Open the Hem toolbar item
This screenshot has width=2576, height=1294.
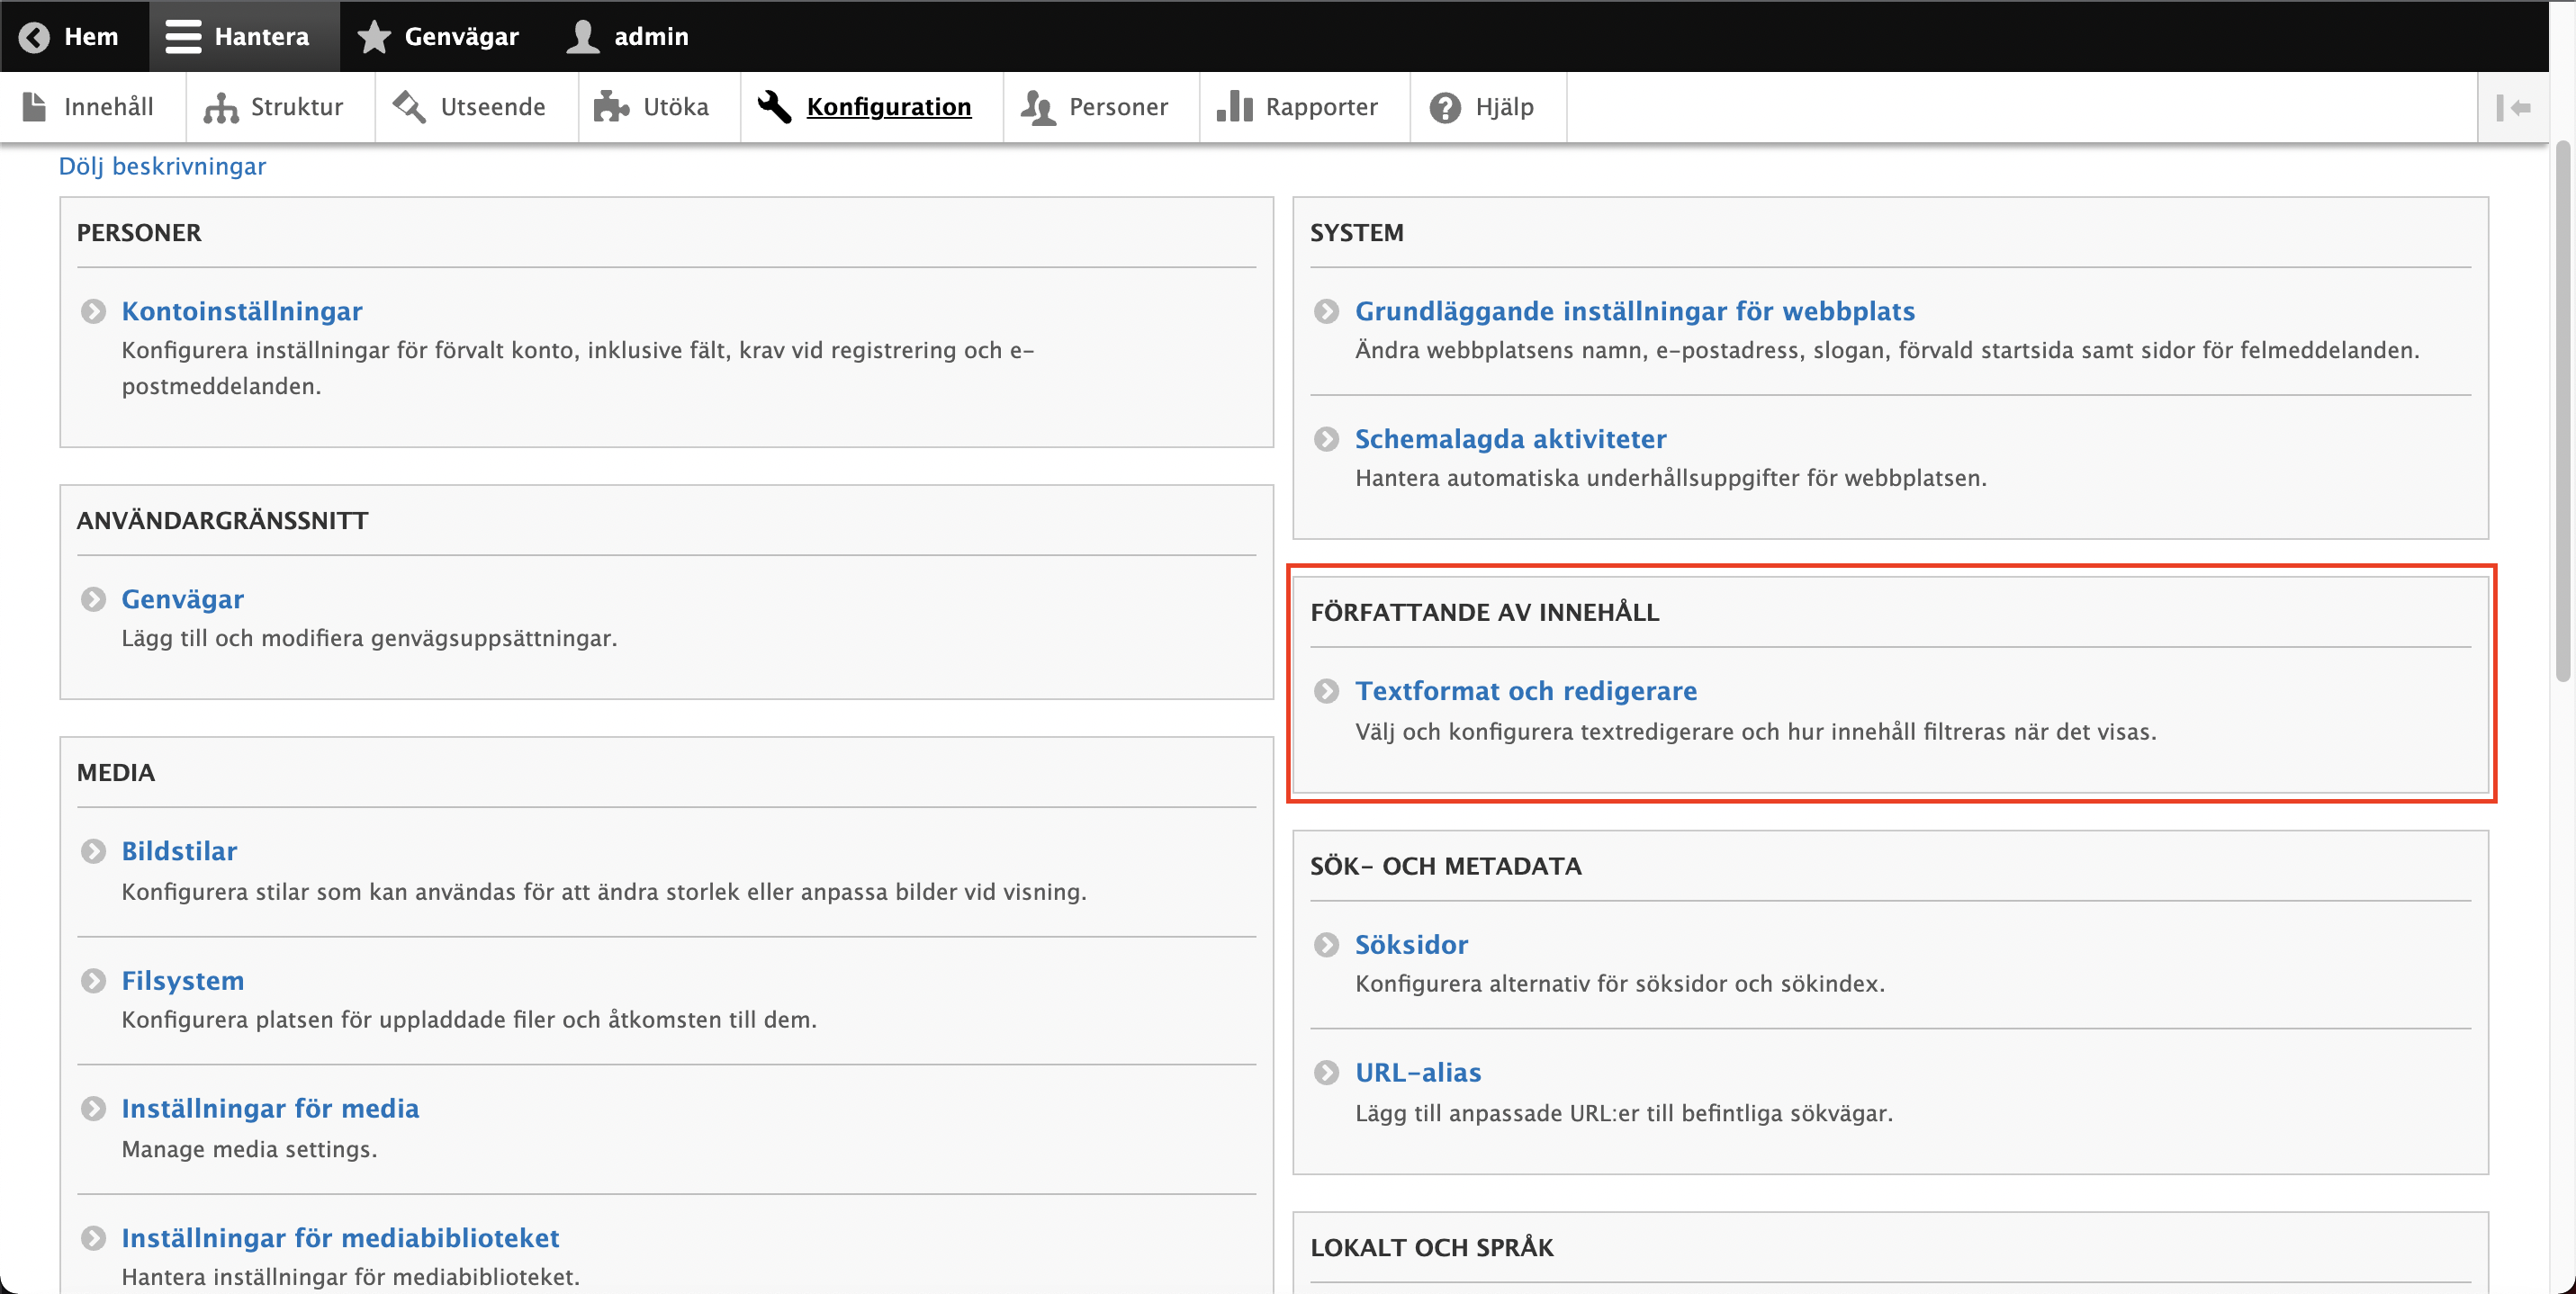click(x=75, y=37)
